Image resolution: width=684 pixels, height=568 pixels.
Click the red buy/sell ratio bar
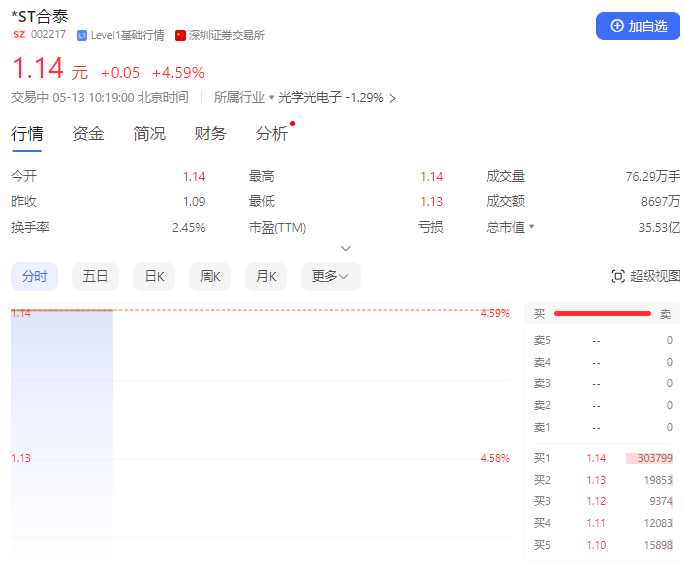click(x=602, y=314)
